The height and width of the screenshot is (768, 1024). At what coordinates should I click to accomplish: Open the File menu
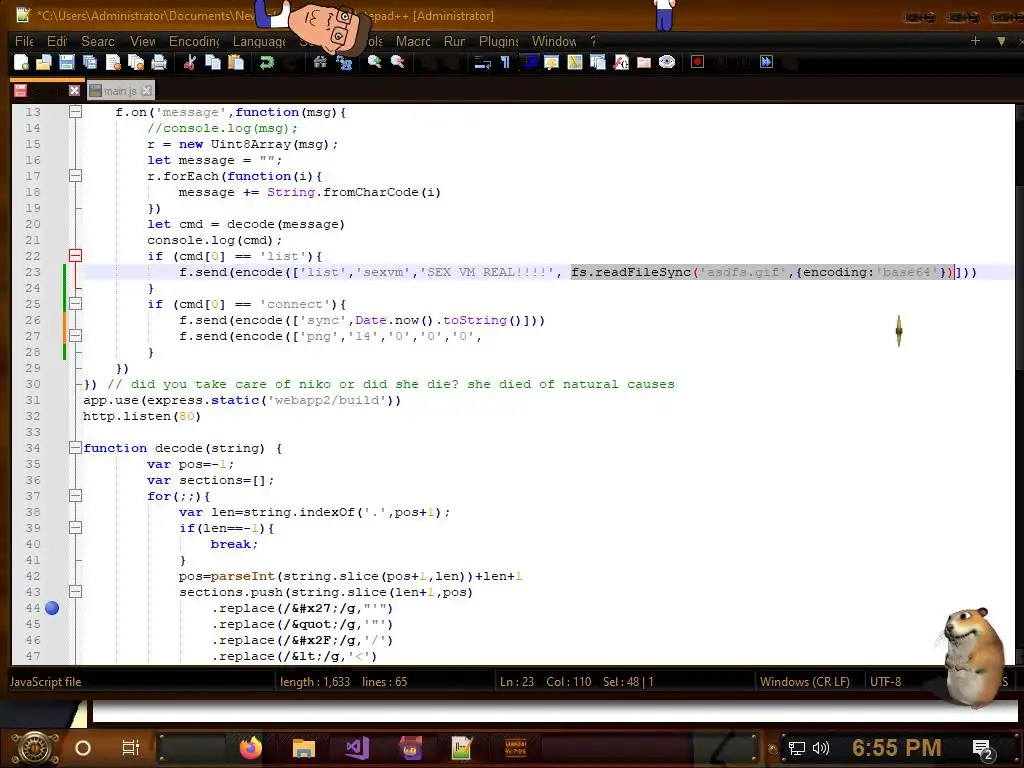point(24,41)
